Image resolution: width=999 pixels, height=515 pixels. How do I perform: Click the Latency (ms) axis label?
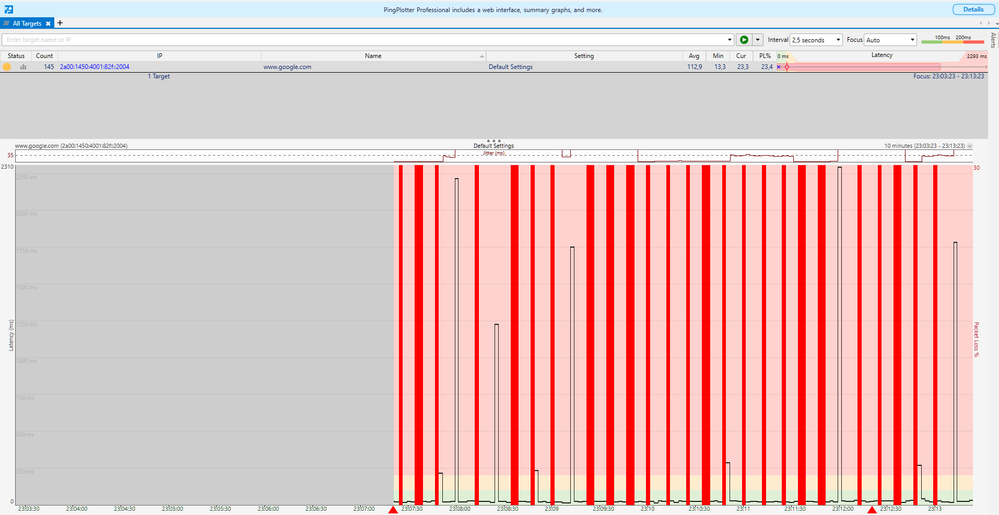[11, 335]
